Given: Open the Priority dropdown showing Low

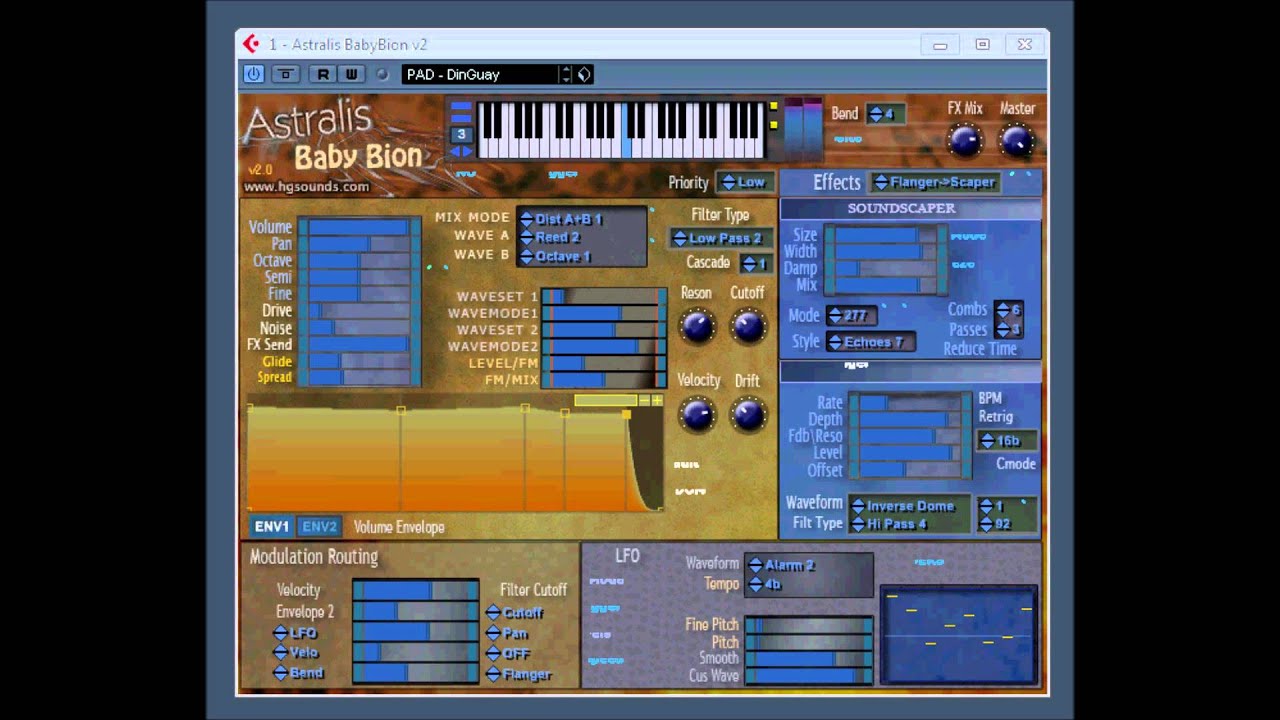Looking at the screenshot, I should (744, 182).
